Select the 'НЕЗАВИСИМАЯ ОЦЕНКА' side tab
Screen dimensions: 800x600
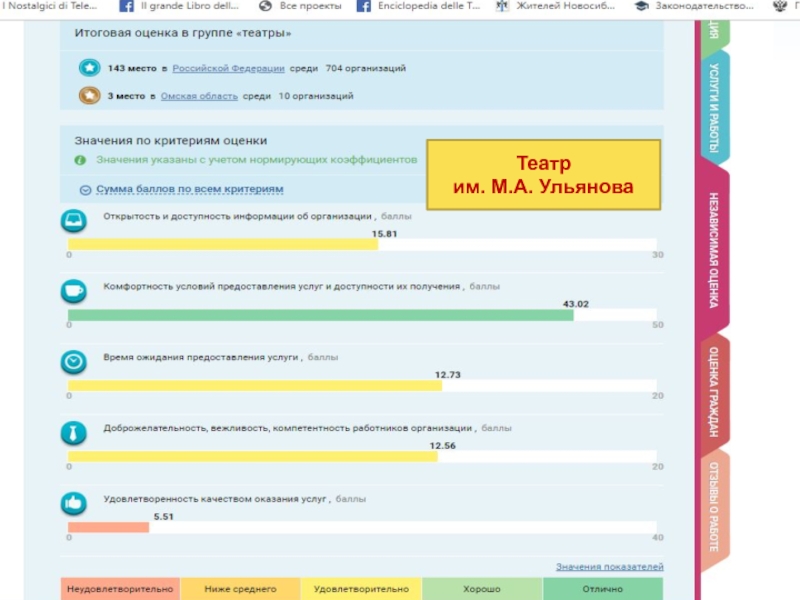point(714,250)
